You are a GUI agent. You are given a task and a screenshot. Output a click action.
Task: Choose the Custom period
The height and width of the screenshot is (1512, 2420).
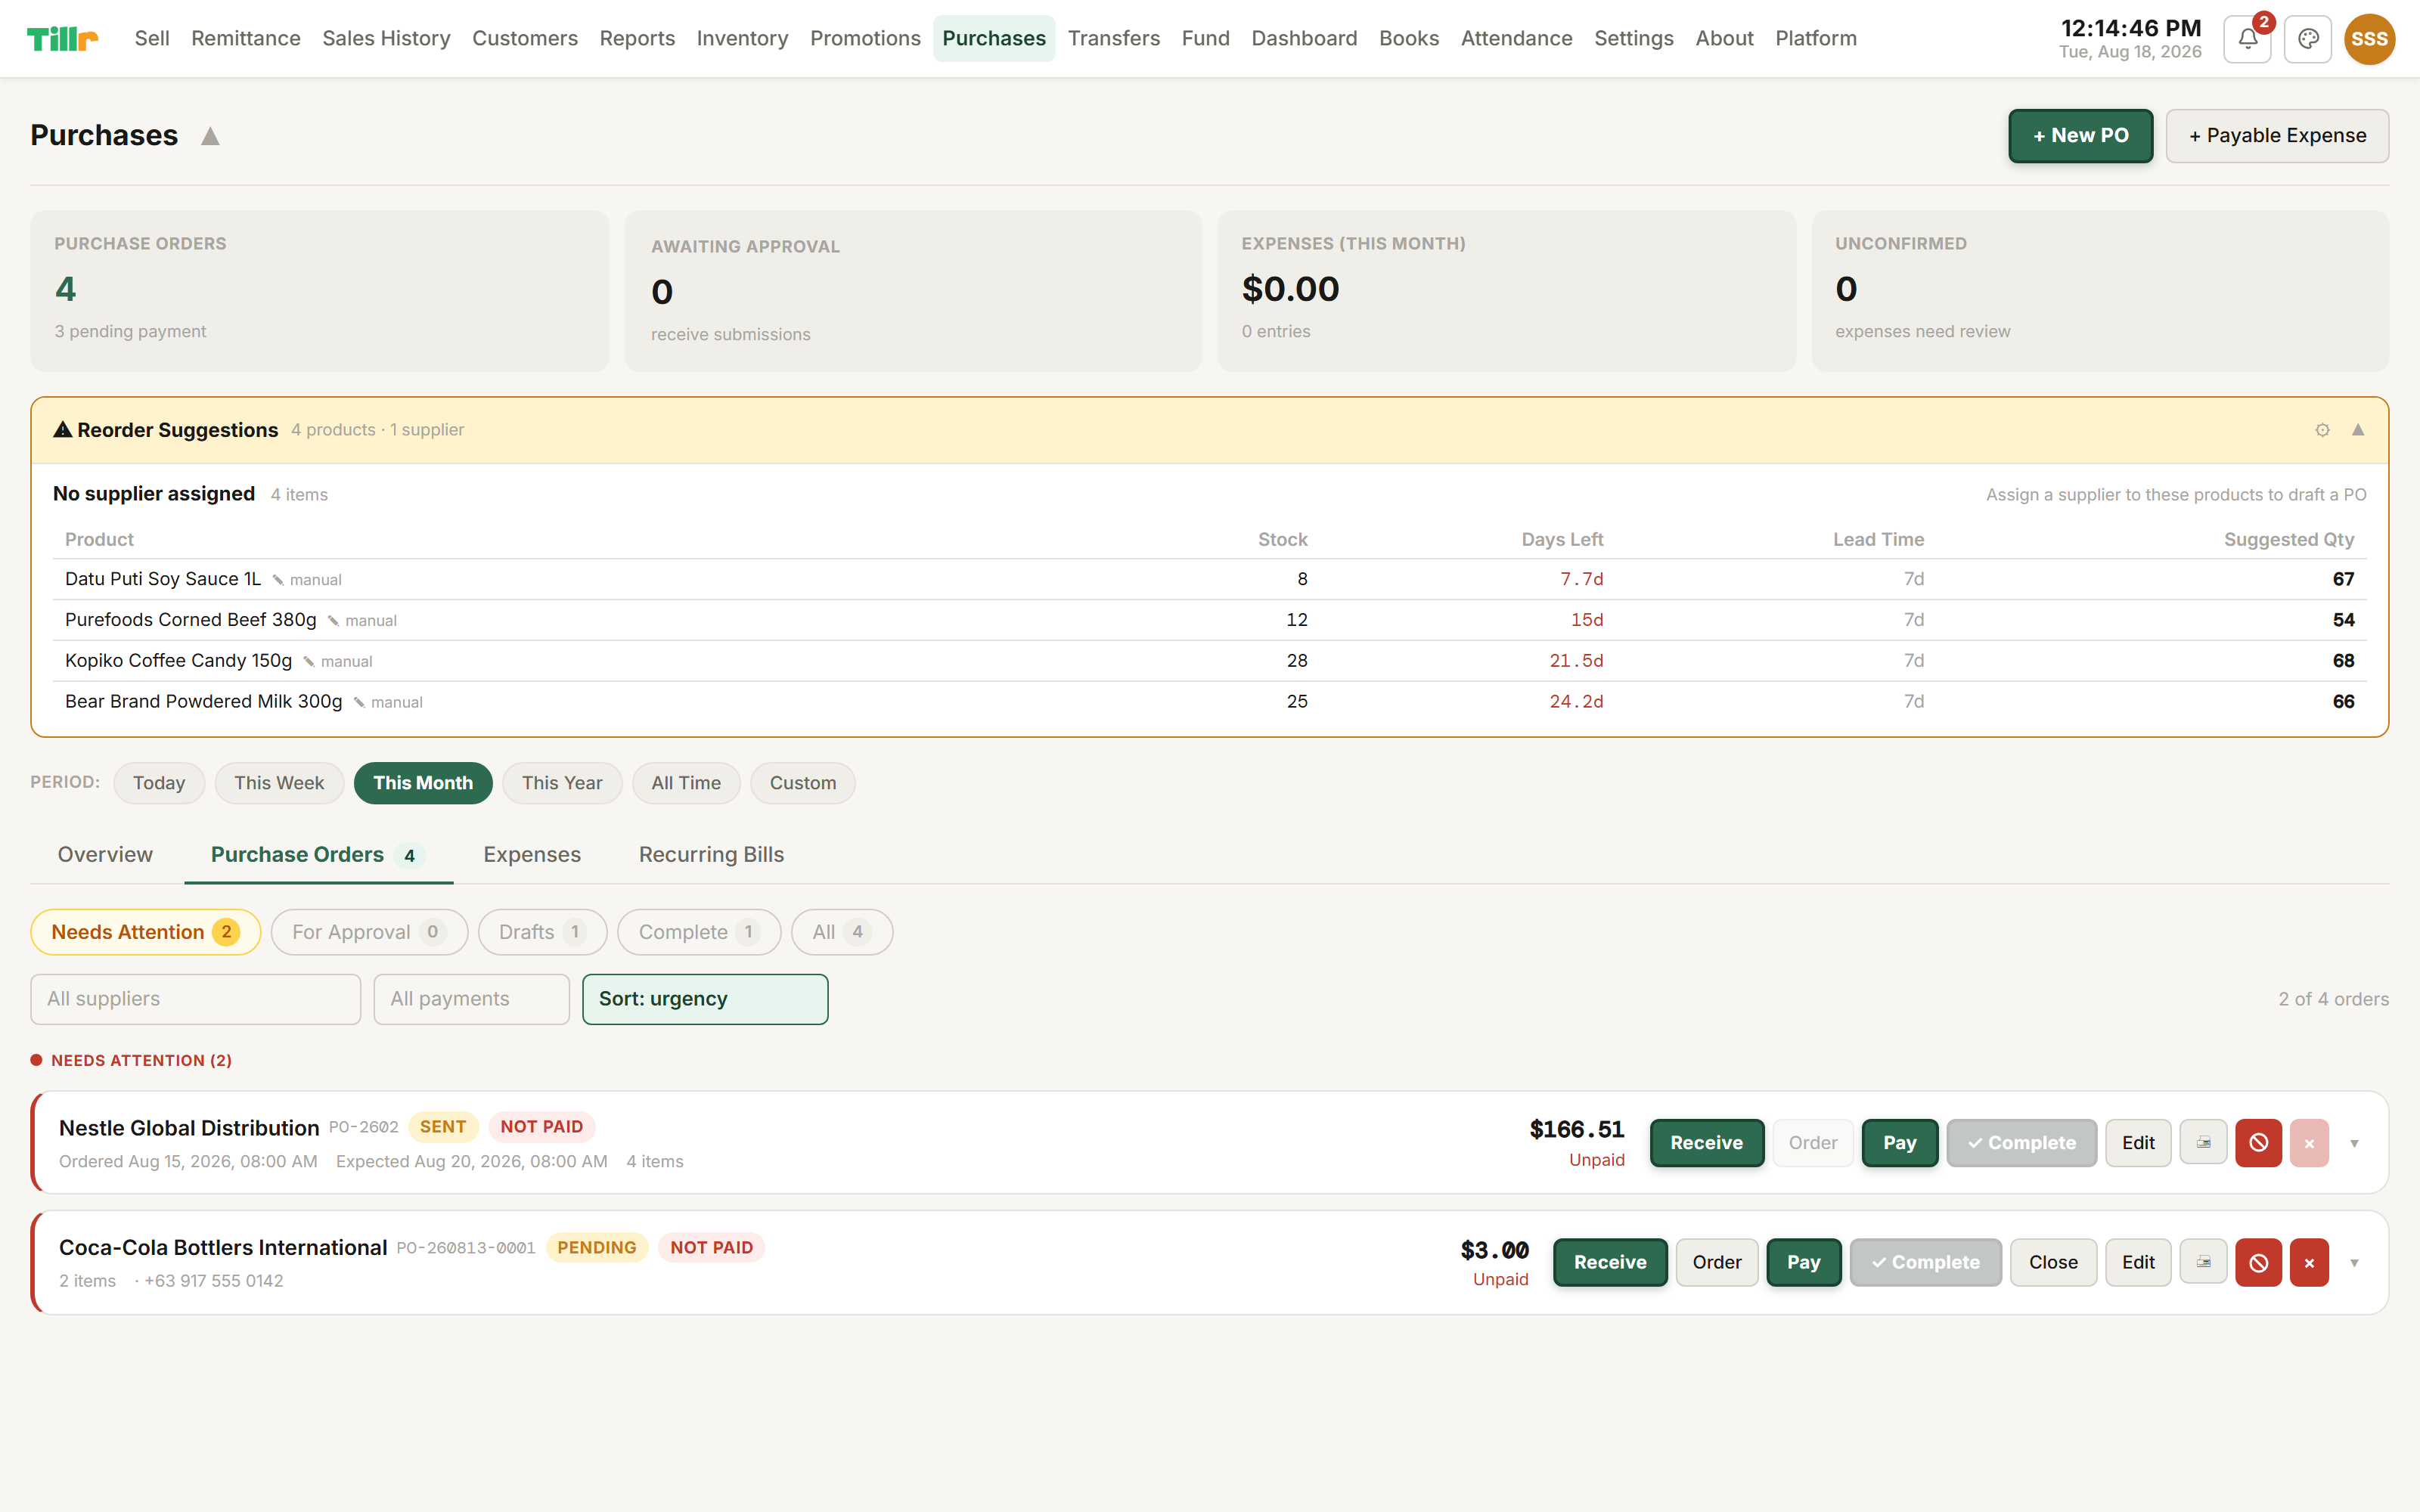pyautogui.click(x=803, y=783)
